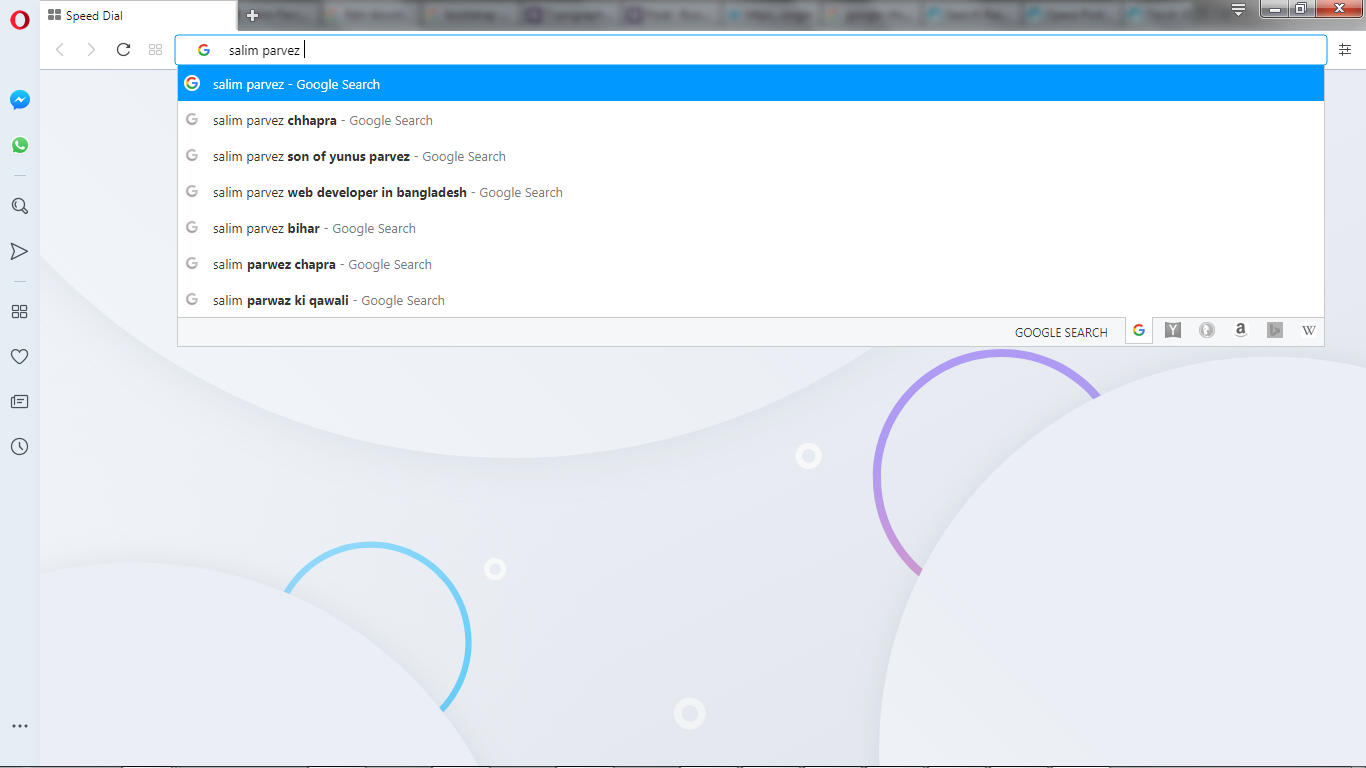
Task: Open Personal News icon in sidebar
Action: [x=19, y=402]
